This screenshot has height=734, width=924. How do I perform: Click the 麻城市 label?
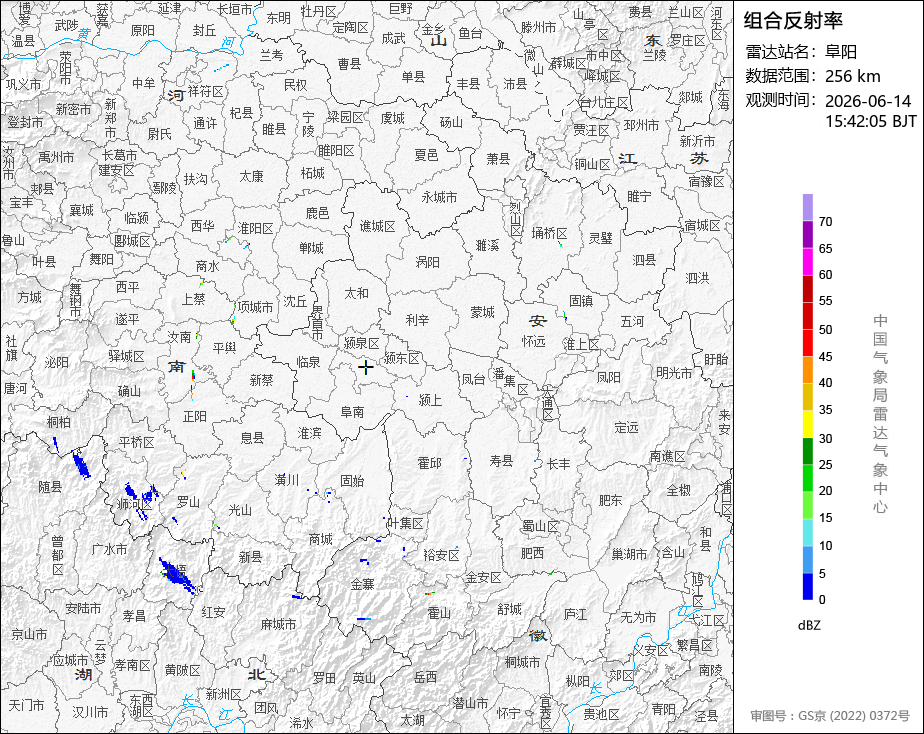tap(278, 624)
